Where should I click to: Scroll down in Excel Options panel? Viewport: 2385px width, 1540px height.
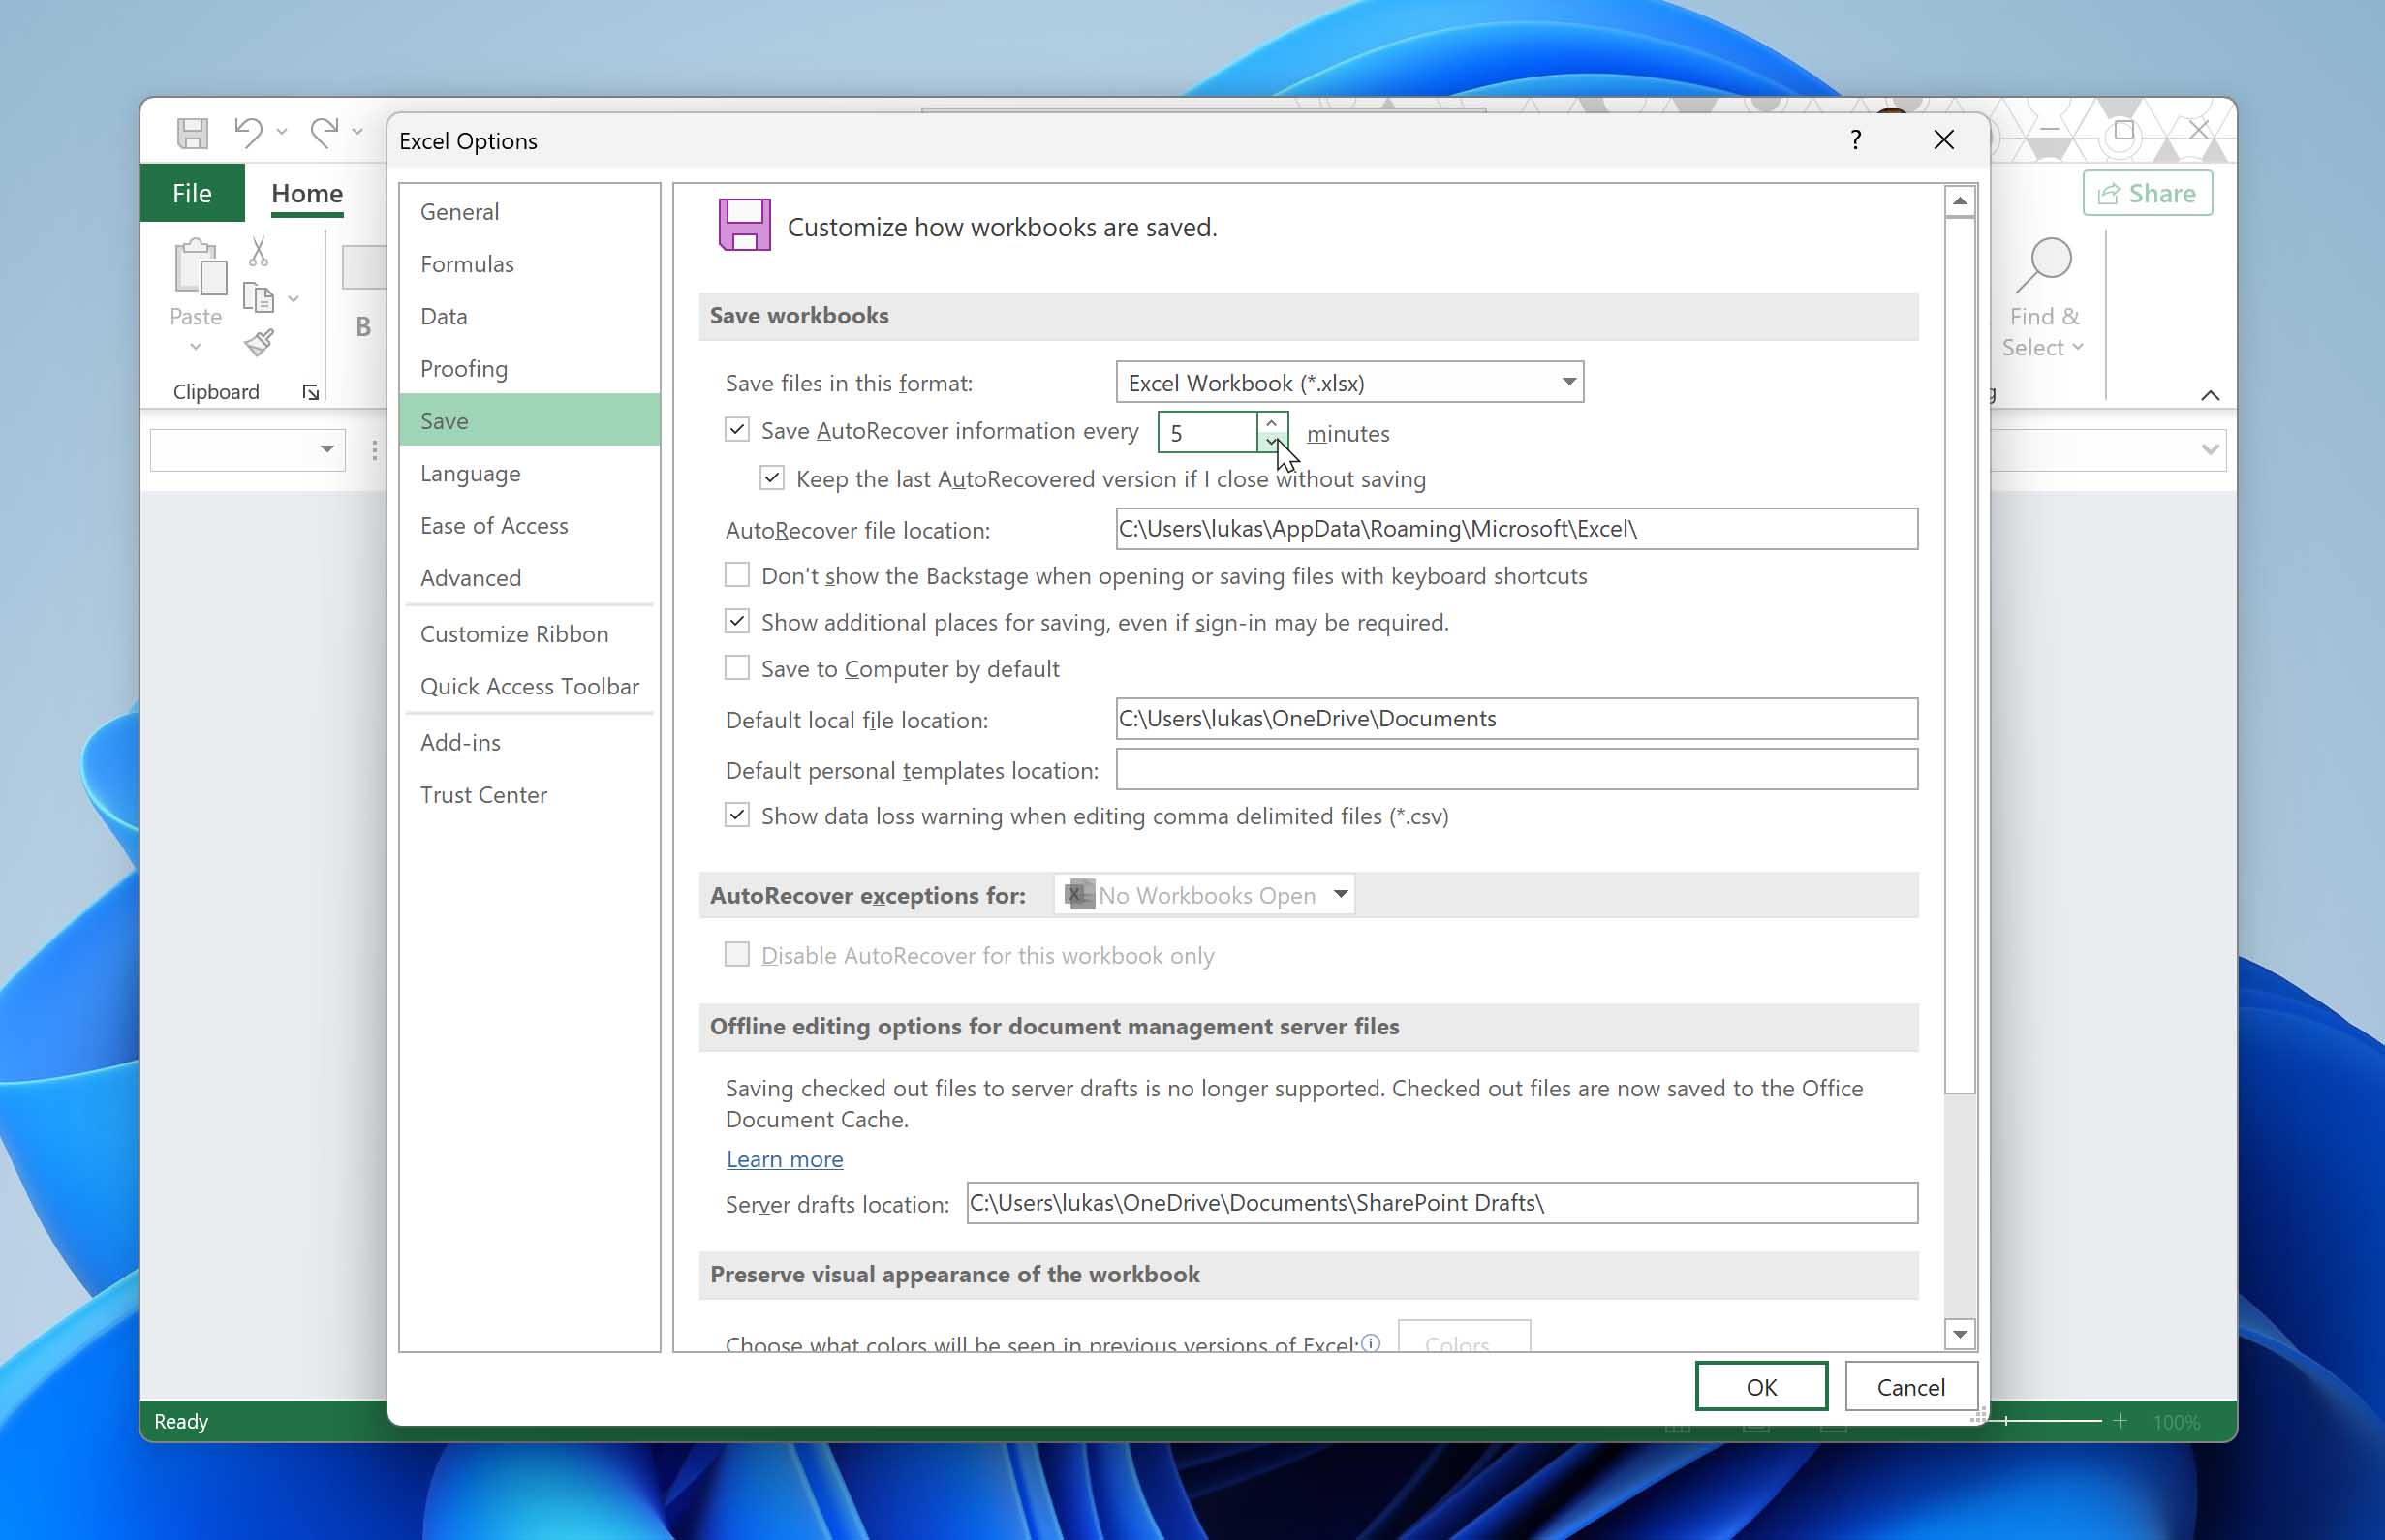(1959, 1335)
